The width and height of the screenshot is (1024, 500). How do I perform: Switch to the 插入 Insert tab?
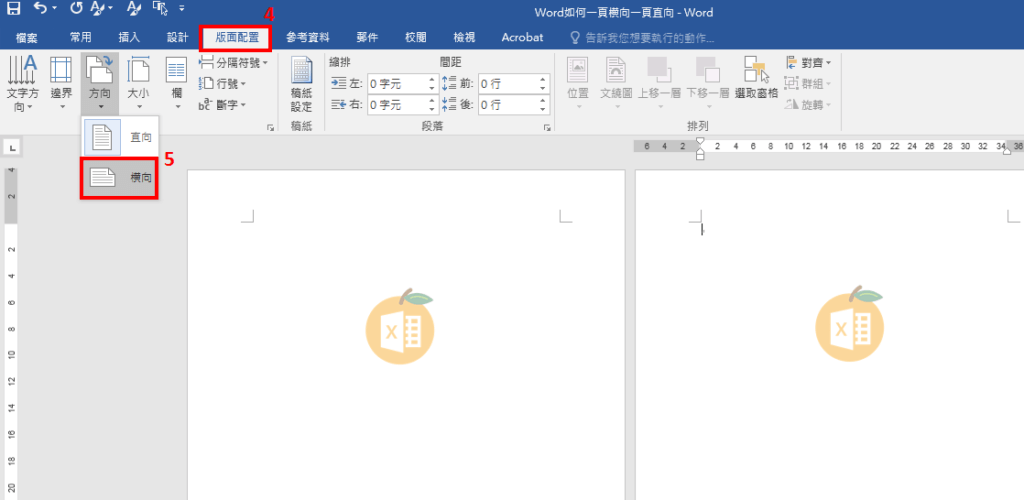[129, 38]
